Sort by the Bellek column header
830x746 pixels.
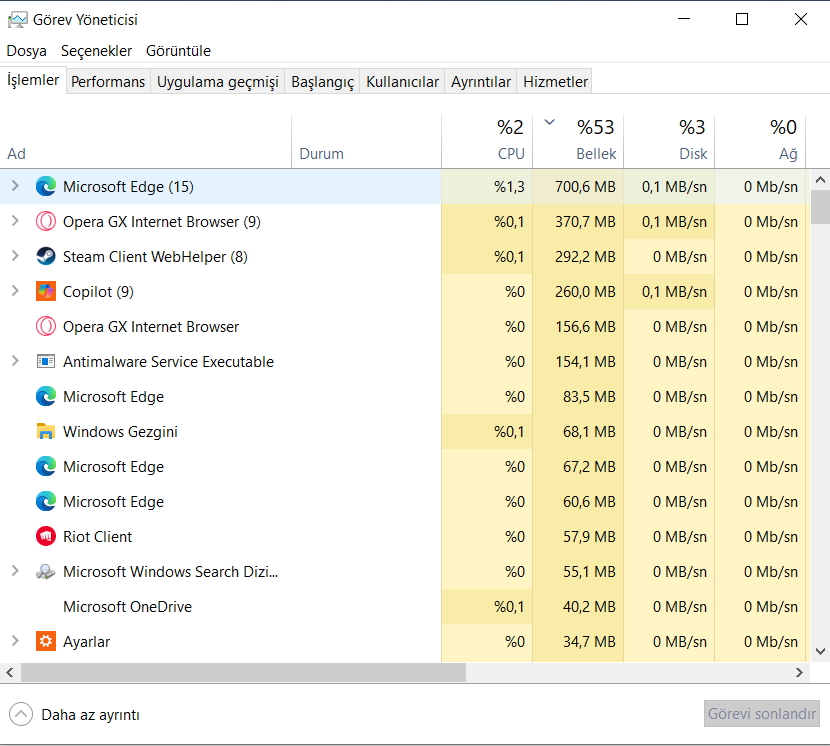[578, 141]
